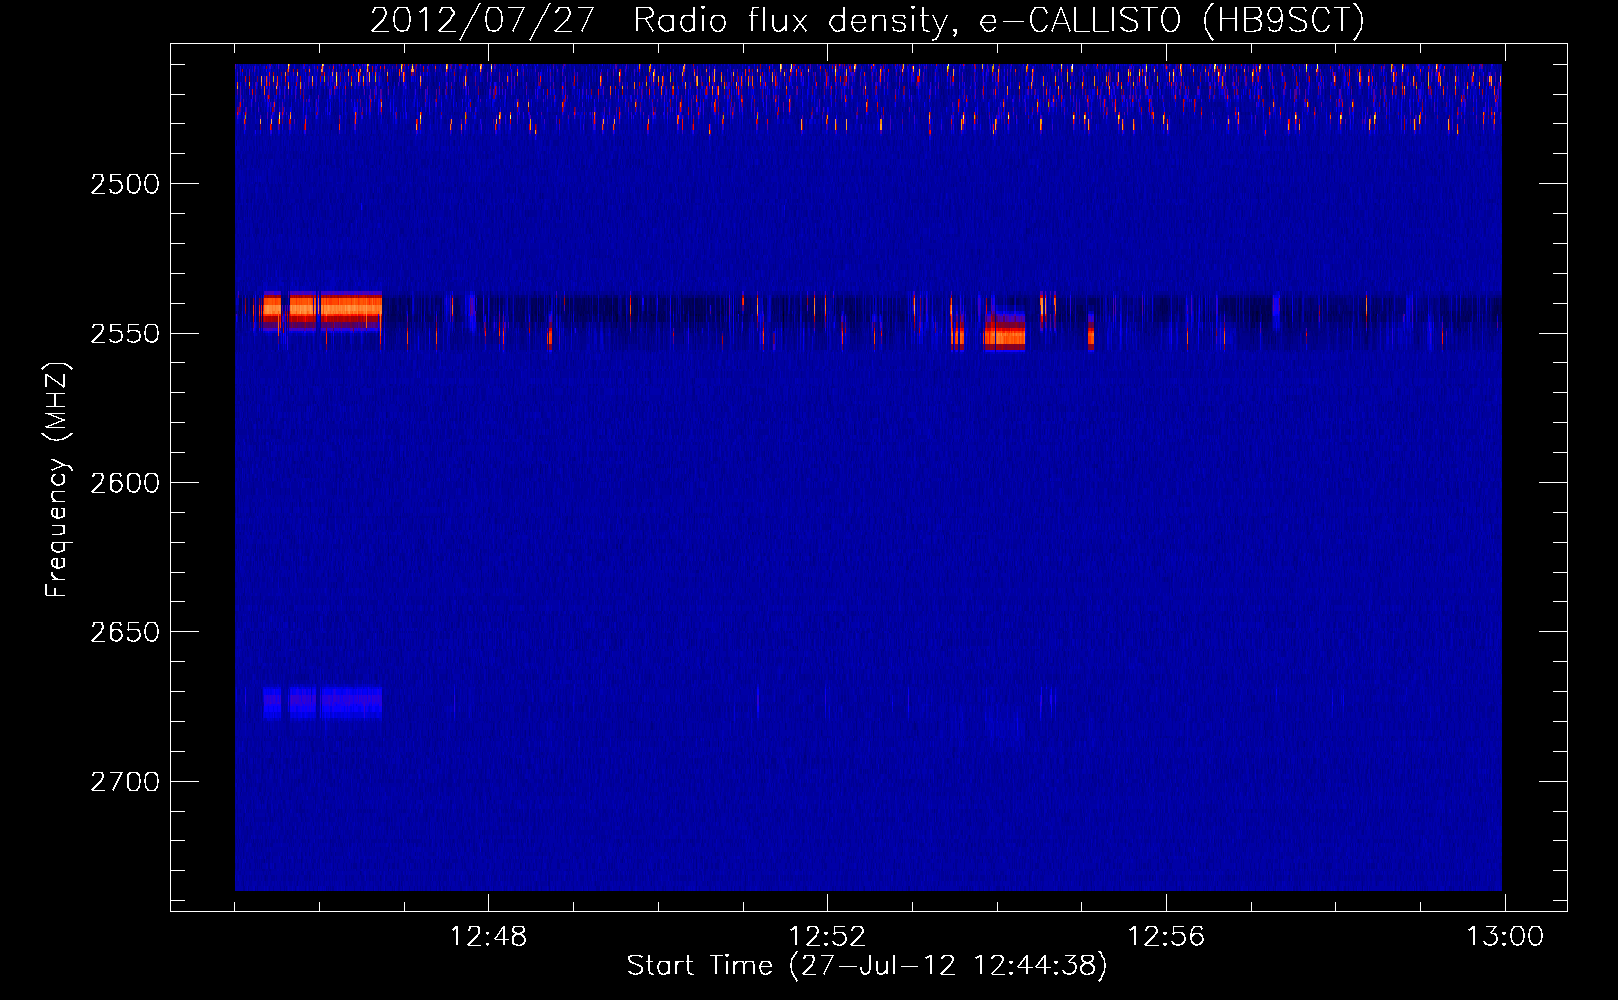Image resolution: width=1618 pixels, height=1000 pixels.
Task: Click the 'Start Time (27-Jul-12 12:44:38)' label
Action: [867, 966]
